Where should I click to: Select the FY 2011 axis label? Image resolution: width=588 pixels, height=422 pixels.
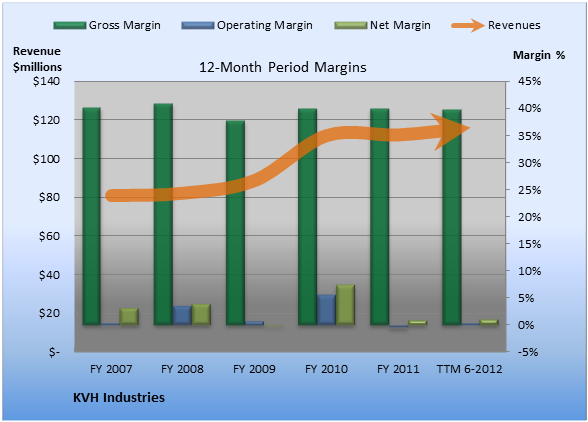click(398, 369)
